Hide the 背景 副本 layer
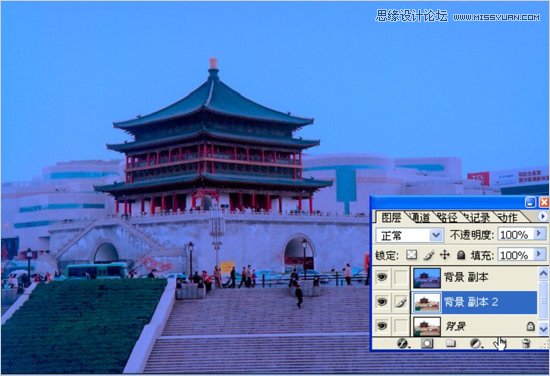 click(x=382, y=277)
